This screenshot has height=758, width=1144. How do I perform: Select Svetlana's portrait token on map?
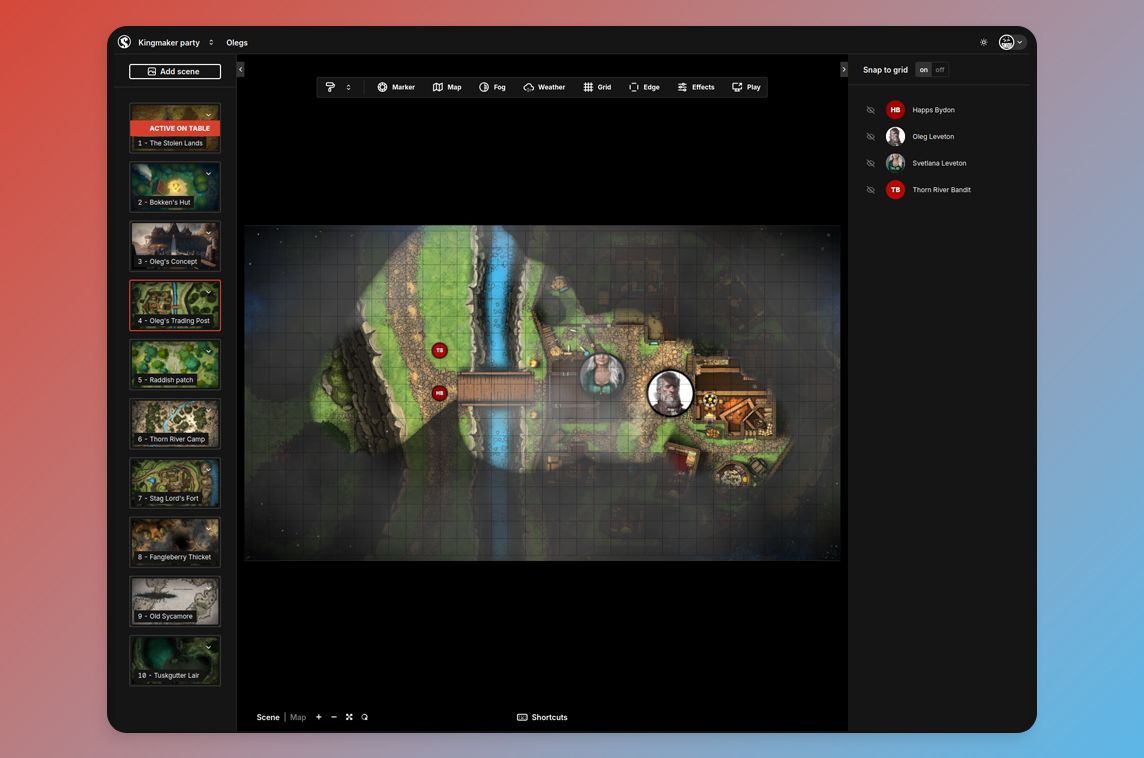click(x=602, y=375)
